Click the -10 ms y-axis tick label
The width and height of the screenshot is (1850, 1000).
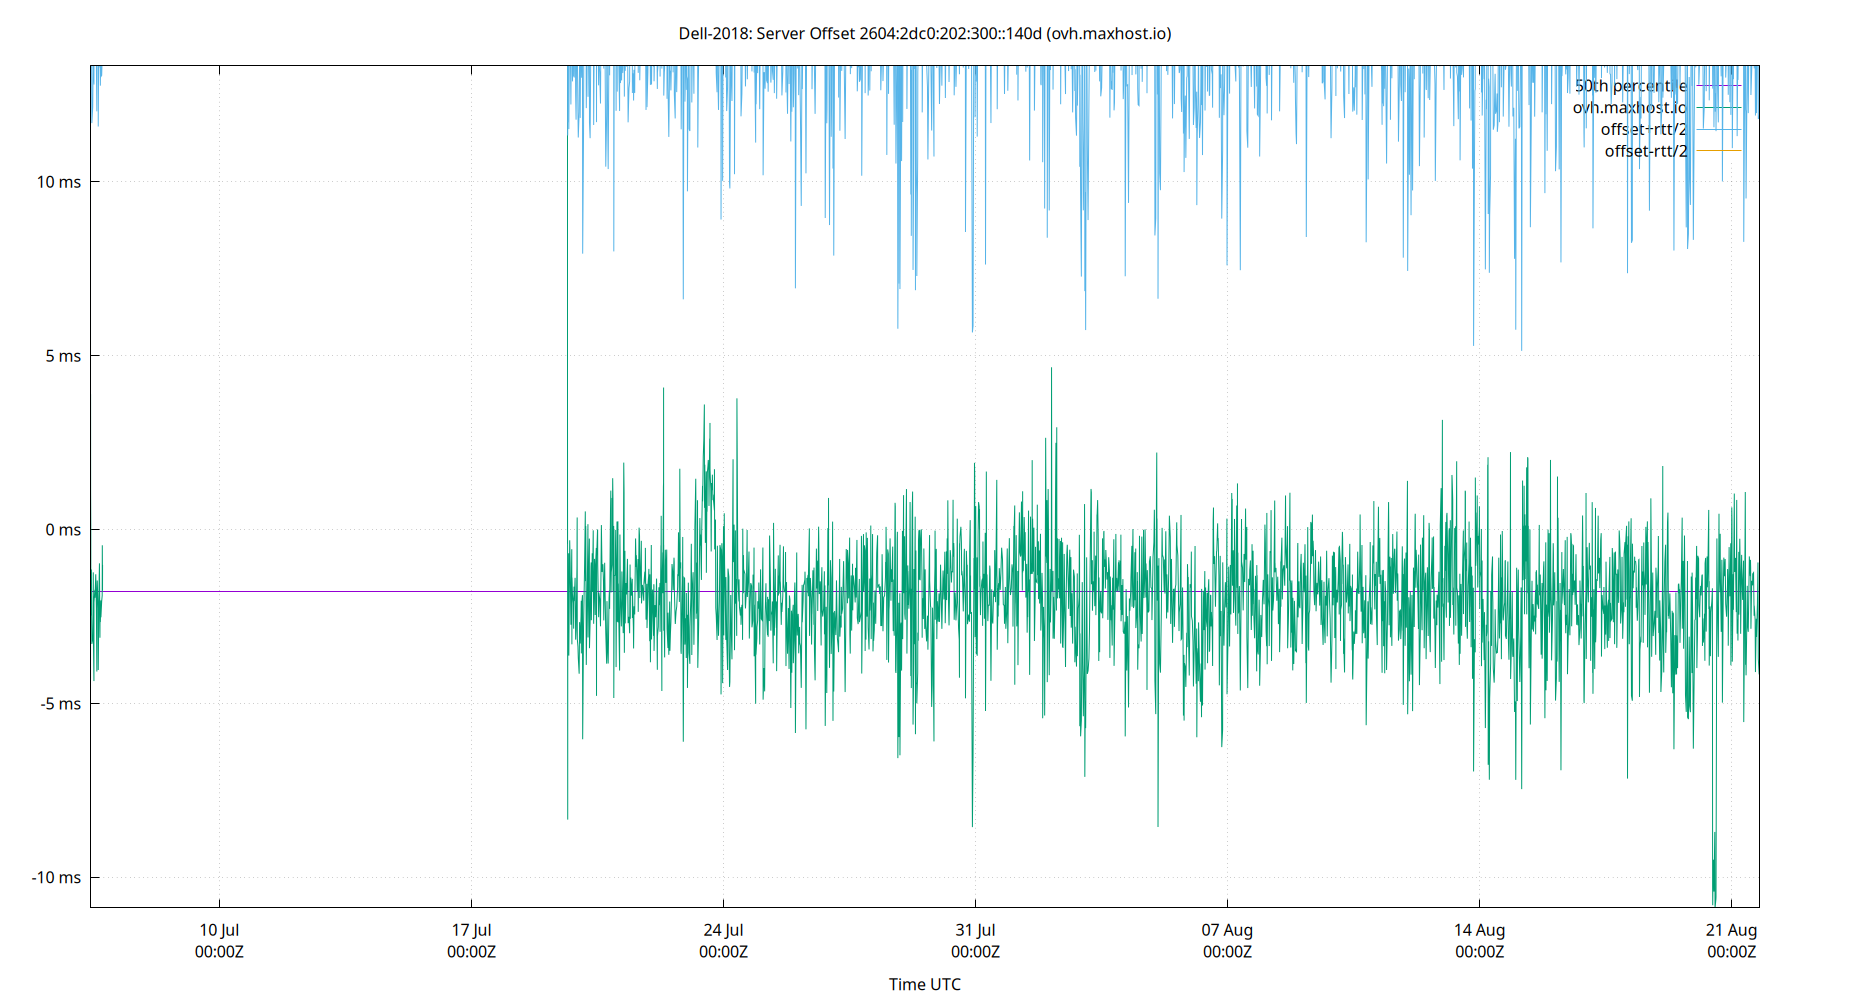pyautogui.click(x=58, y=877)
